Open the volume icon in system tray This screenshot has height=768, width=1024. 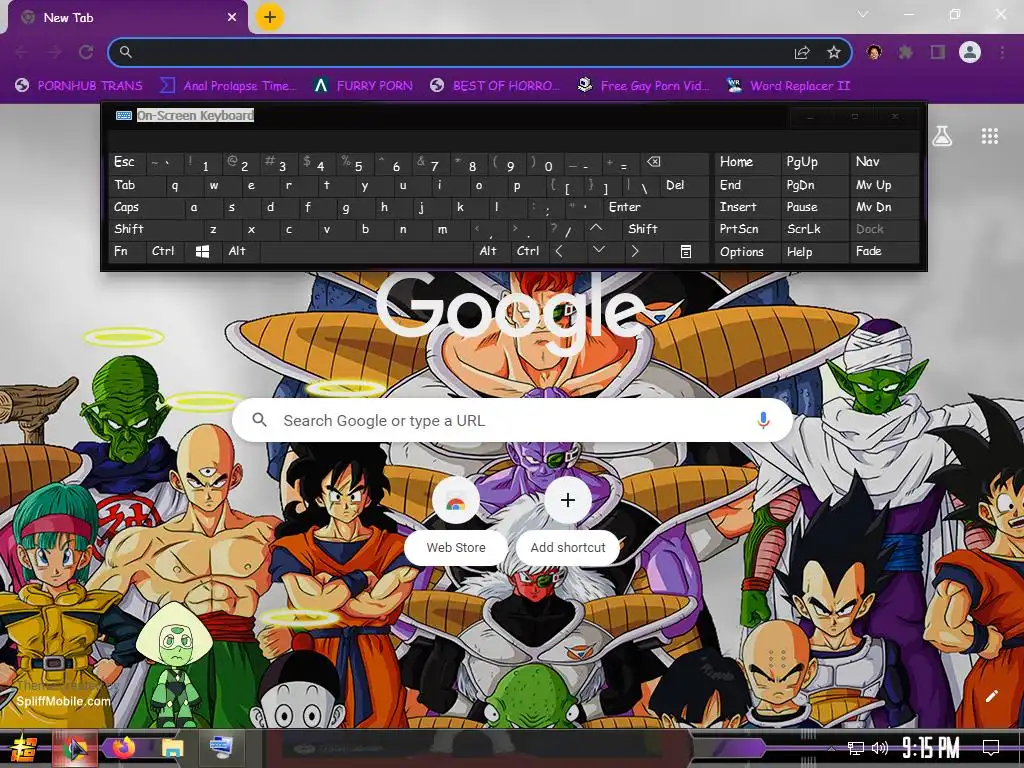pos(880,748)
